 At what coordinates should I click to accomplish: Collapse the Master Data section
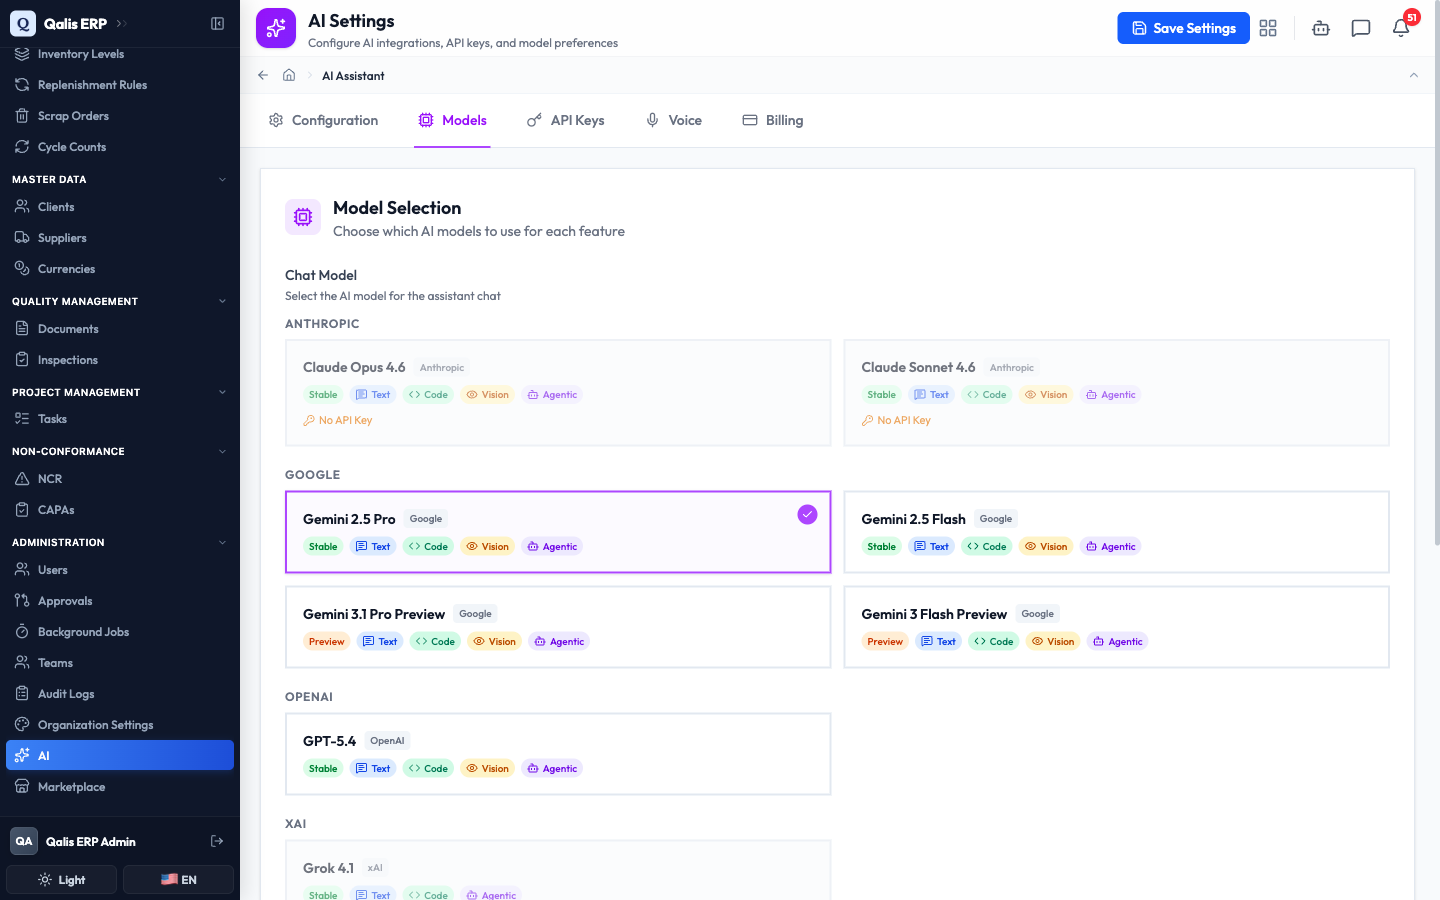[x=222, y=180]
